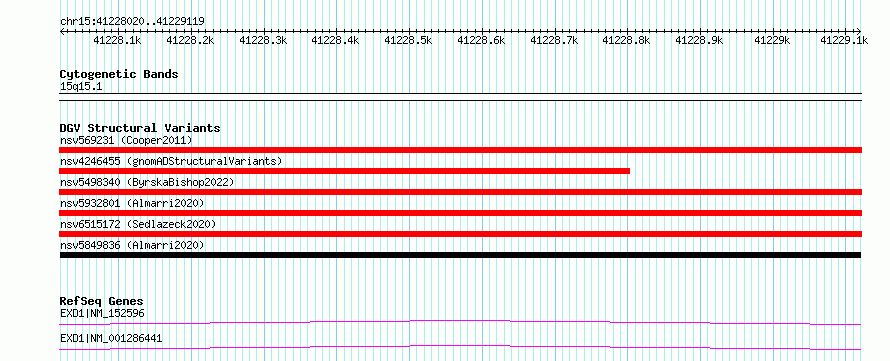Open the EXD1|NM_001286441 gene label
Screen dimensions: 890x361
111,338
